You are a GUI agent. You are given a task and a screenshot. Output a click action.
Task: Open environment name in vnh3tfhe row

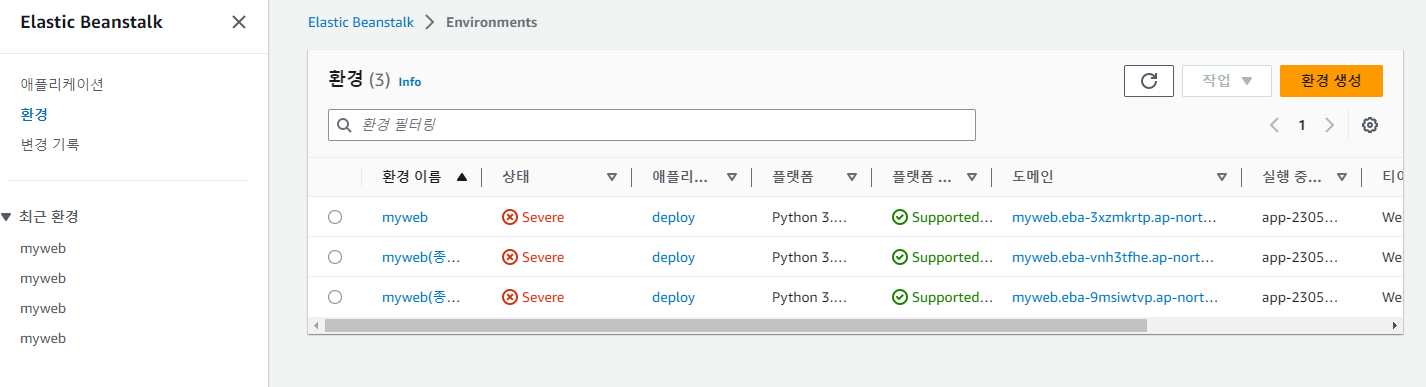coord(421,257)
